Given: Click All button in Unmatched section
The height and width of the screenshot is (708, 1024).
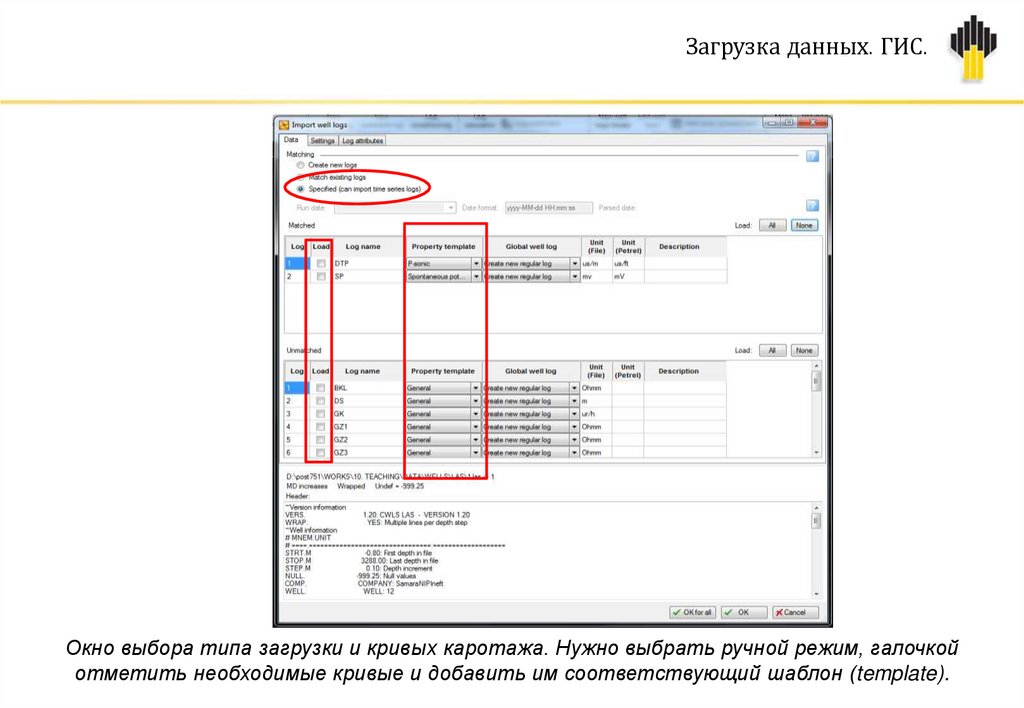Looking at the screenshot, I should pos(772,351).
